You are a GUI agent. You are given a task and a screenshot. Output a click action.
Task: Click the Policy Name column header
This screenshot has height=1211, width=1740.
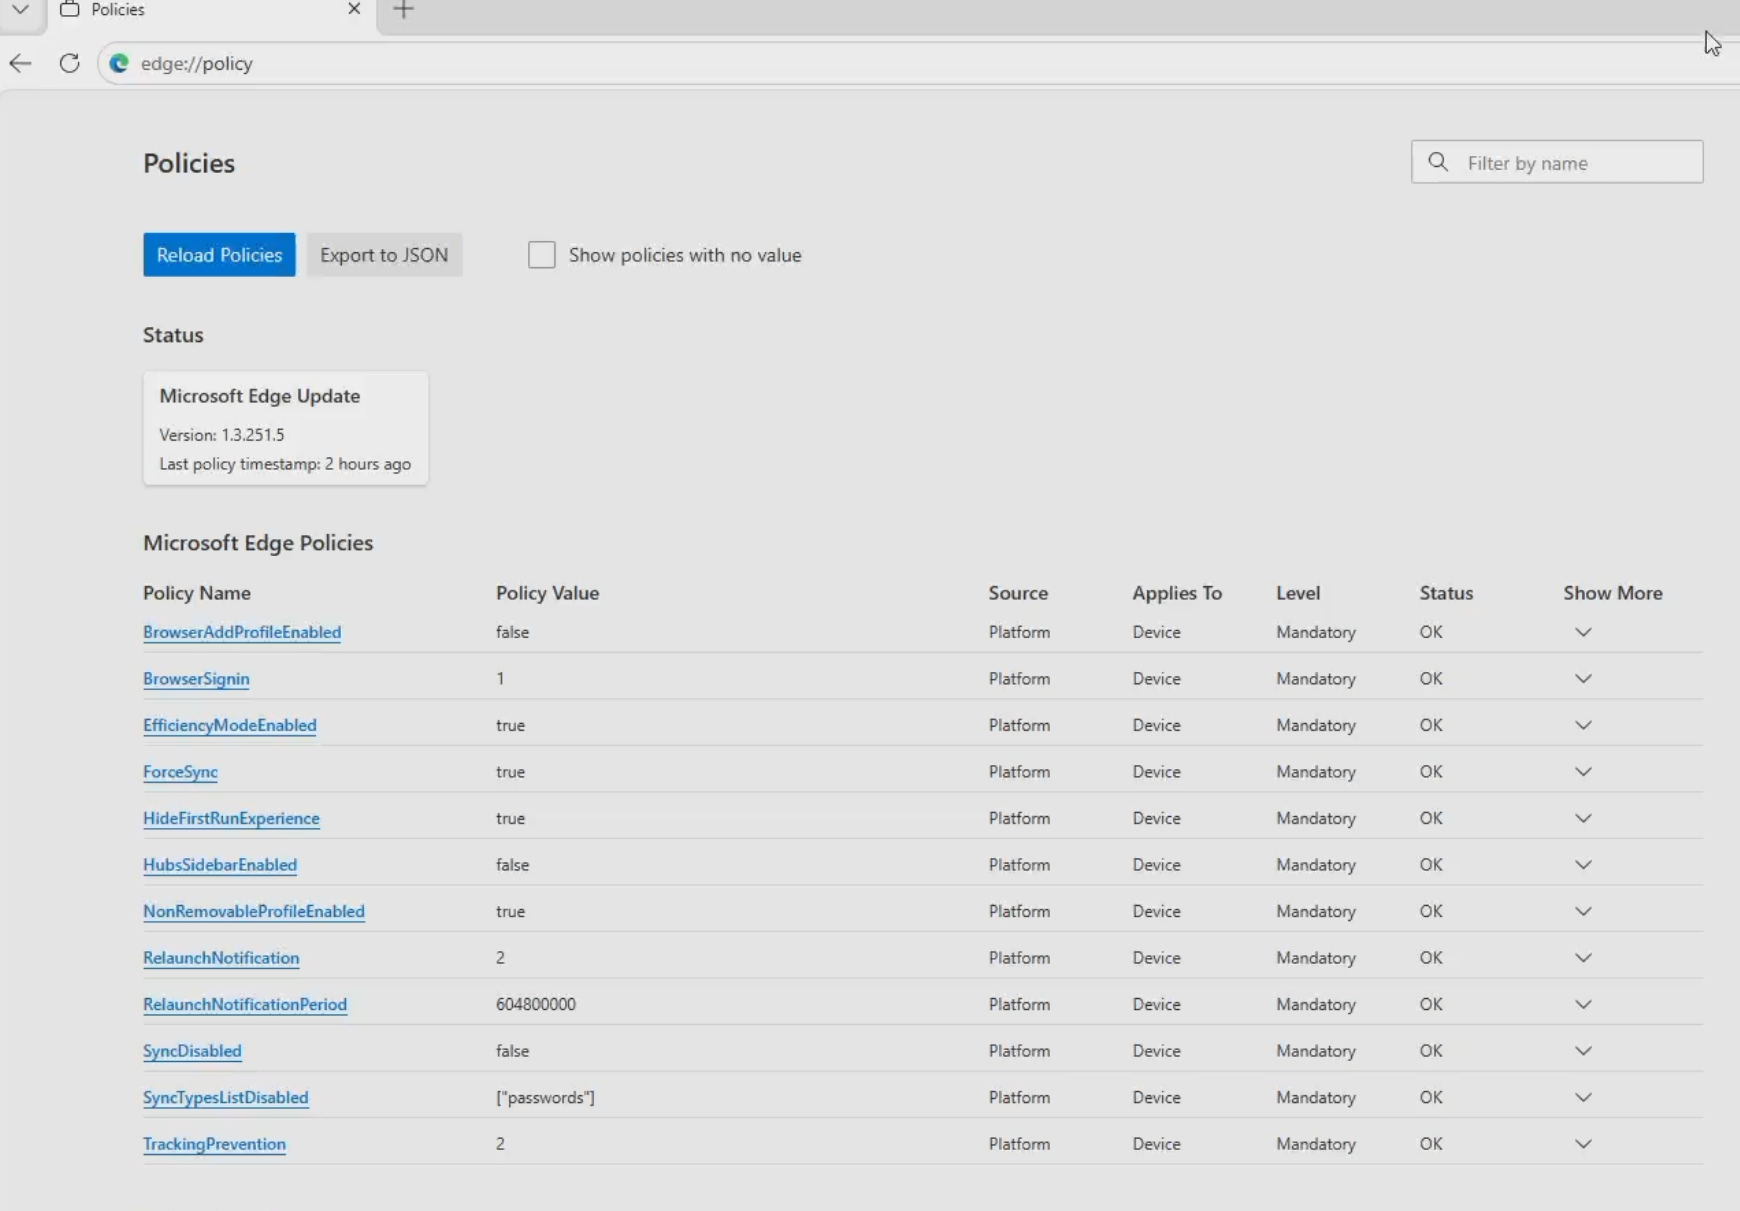[x=197, y=593]
